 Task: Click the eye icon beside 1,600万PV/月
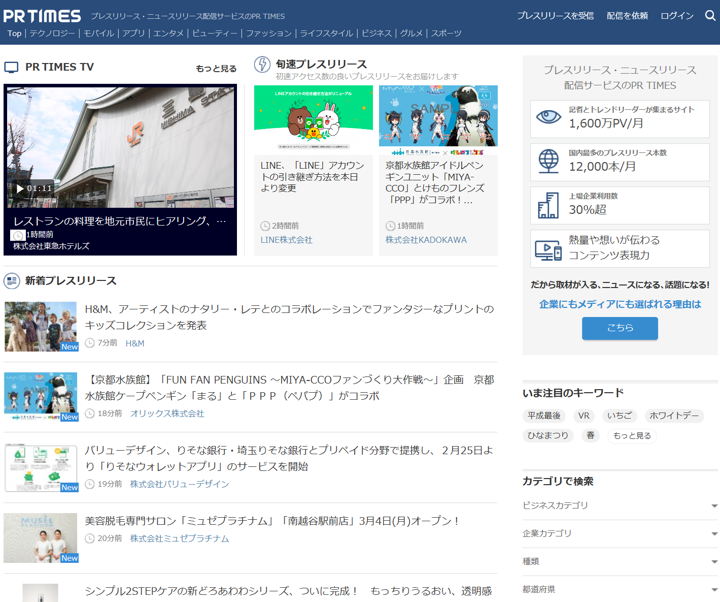coord(549,117)
